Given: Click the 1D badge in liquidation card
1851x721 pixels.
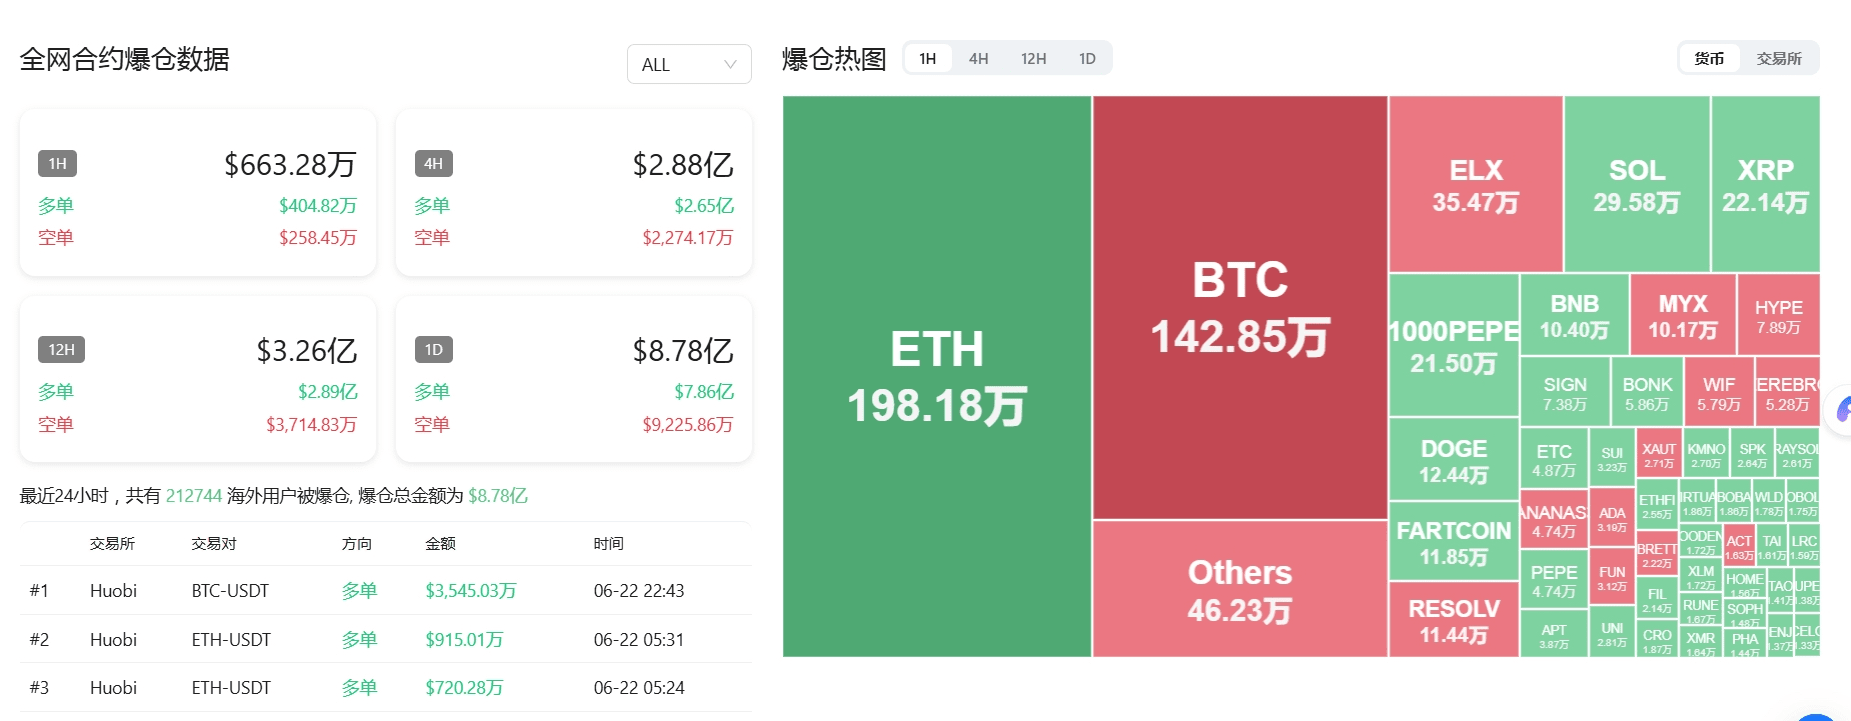Looking at the screenshot, I should coord(433,349).
